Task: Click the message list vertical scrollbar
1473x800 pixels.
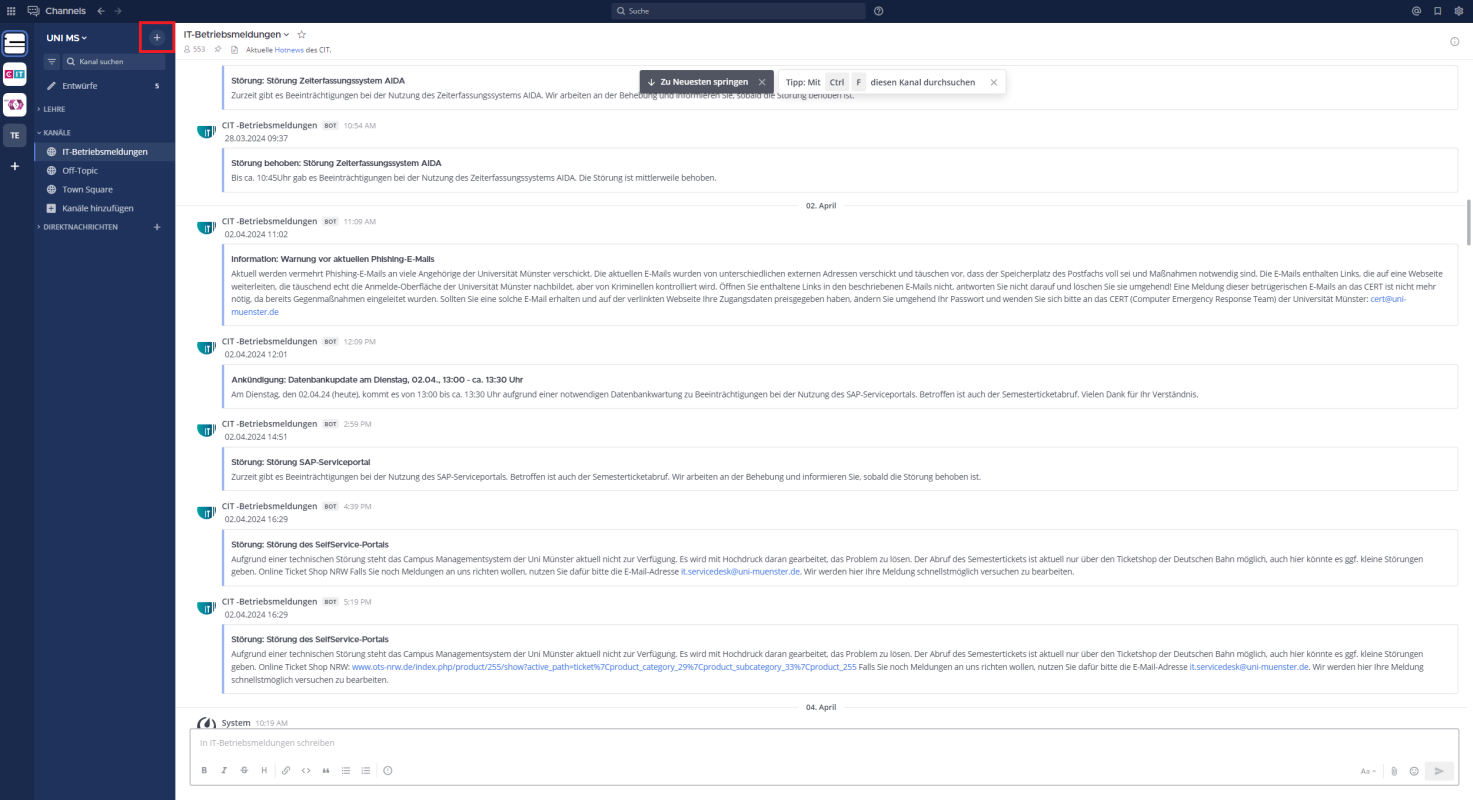Action: pos(1469,222)
